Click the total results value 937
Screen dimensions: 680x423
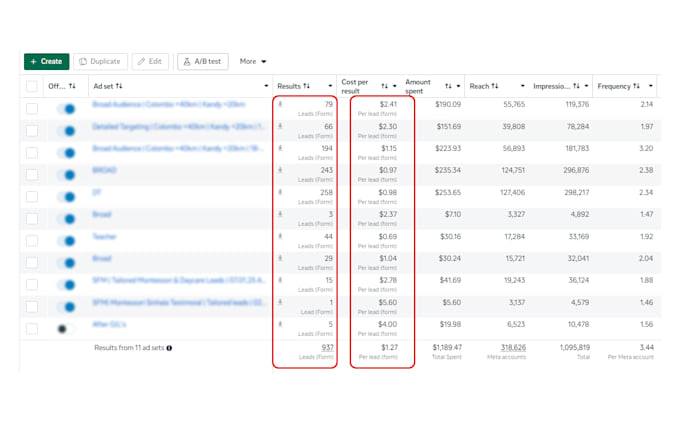tap(327, 348)
